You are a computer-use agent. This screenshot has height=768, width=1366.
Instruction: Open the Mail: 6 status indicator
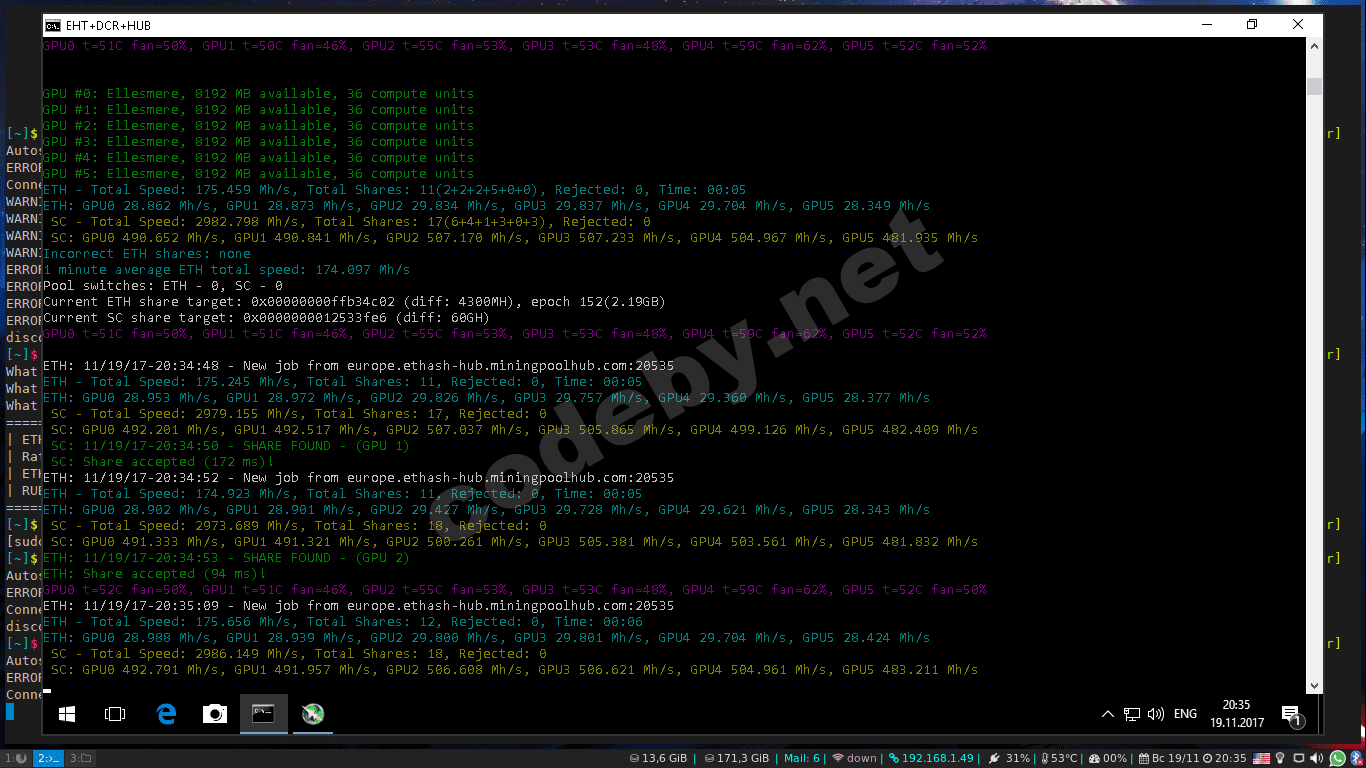(x=803, y=759)
